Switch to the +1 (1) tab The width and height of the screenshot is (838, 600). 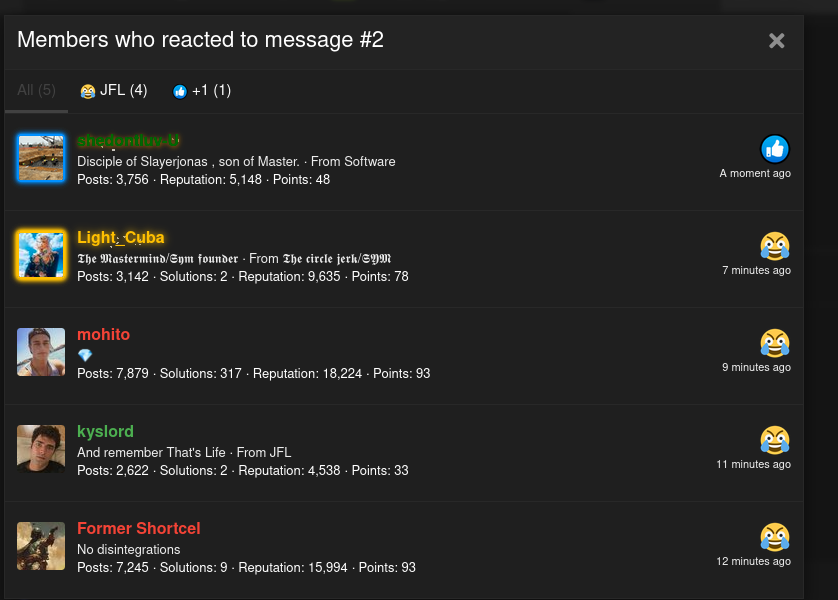201,91
